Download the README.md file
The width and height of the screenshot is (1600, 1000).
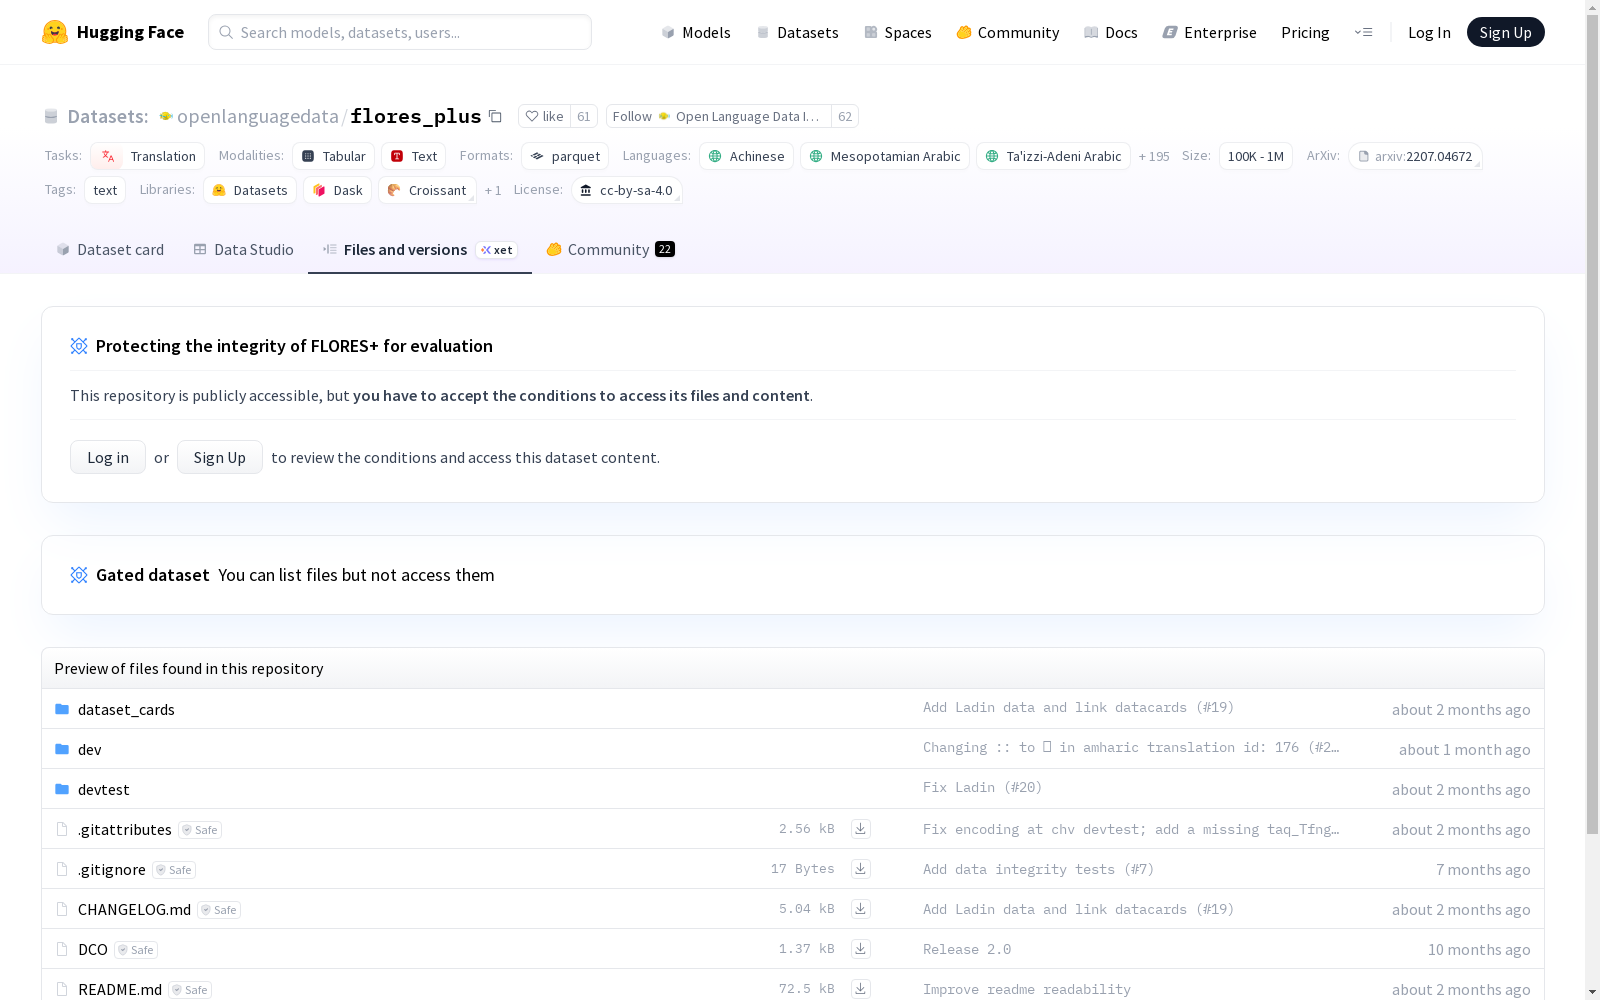[x=860, y=988]
